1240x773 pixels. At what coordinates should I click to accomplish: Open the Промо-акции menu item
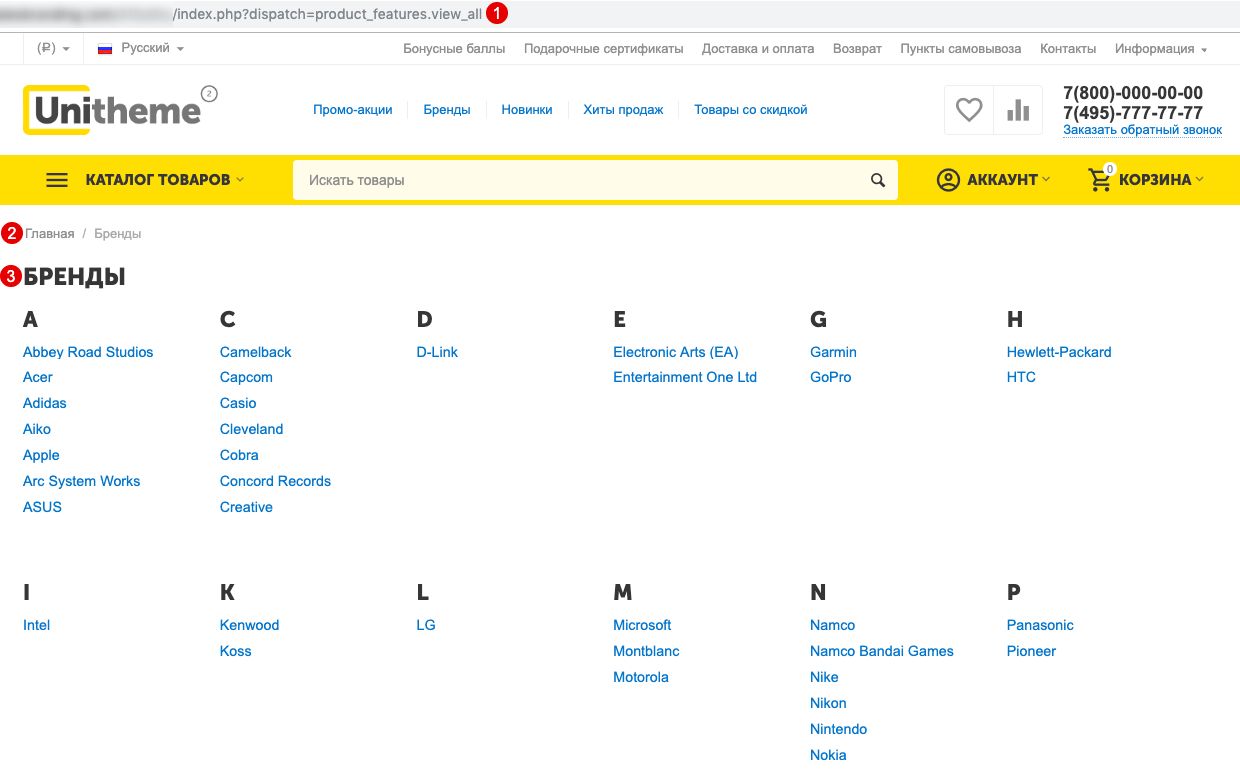352,110
